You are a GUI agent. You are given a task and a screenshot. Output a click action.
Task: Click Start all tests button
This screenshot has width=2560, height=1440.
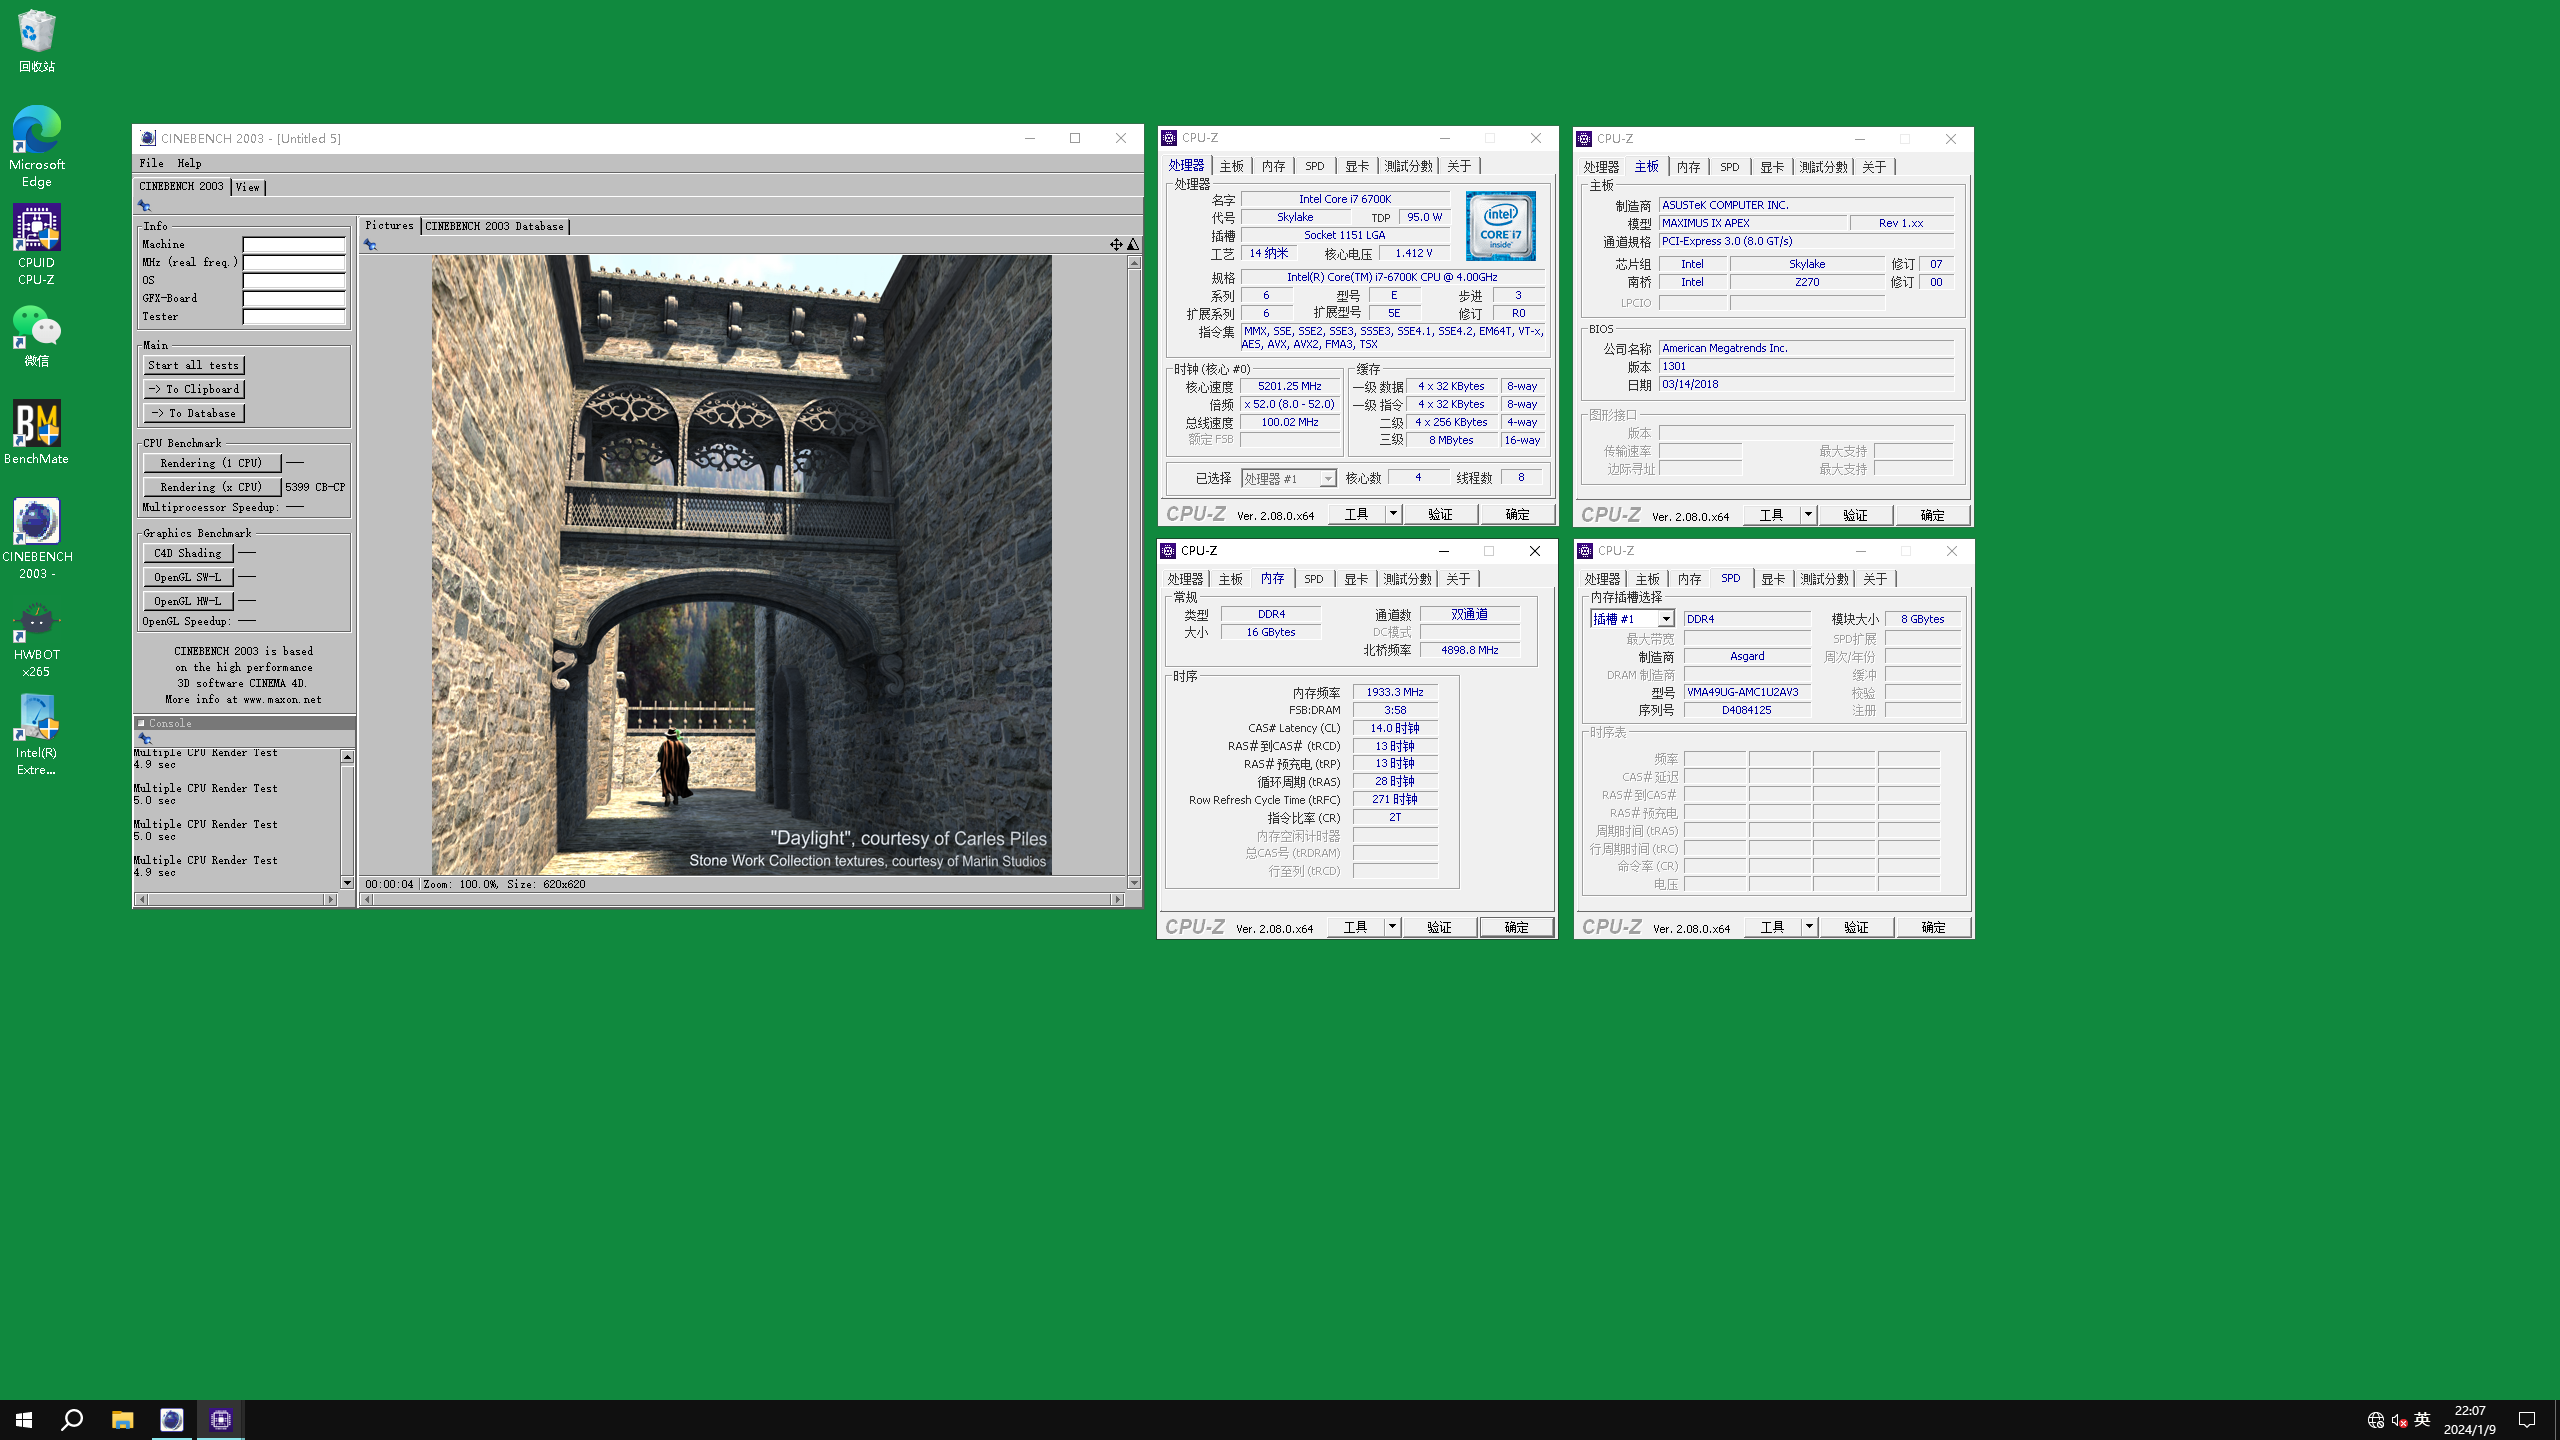(x=194, y=365)
